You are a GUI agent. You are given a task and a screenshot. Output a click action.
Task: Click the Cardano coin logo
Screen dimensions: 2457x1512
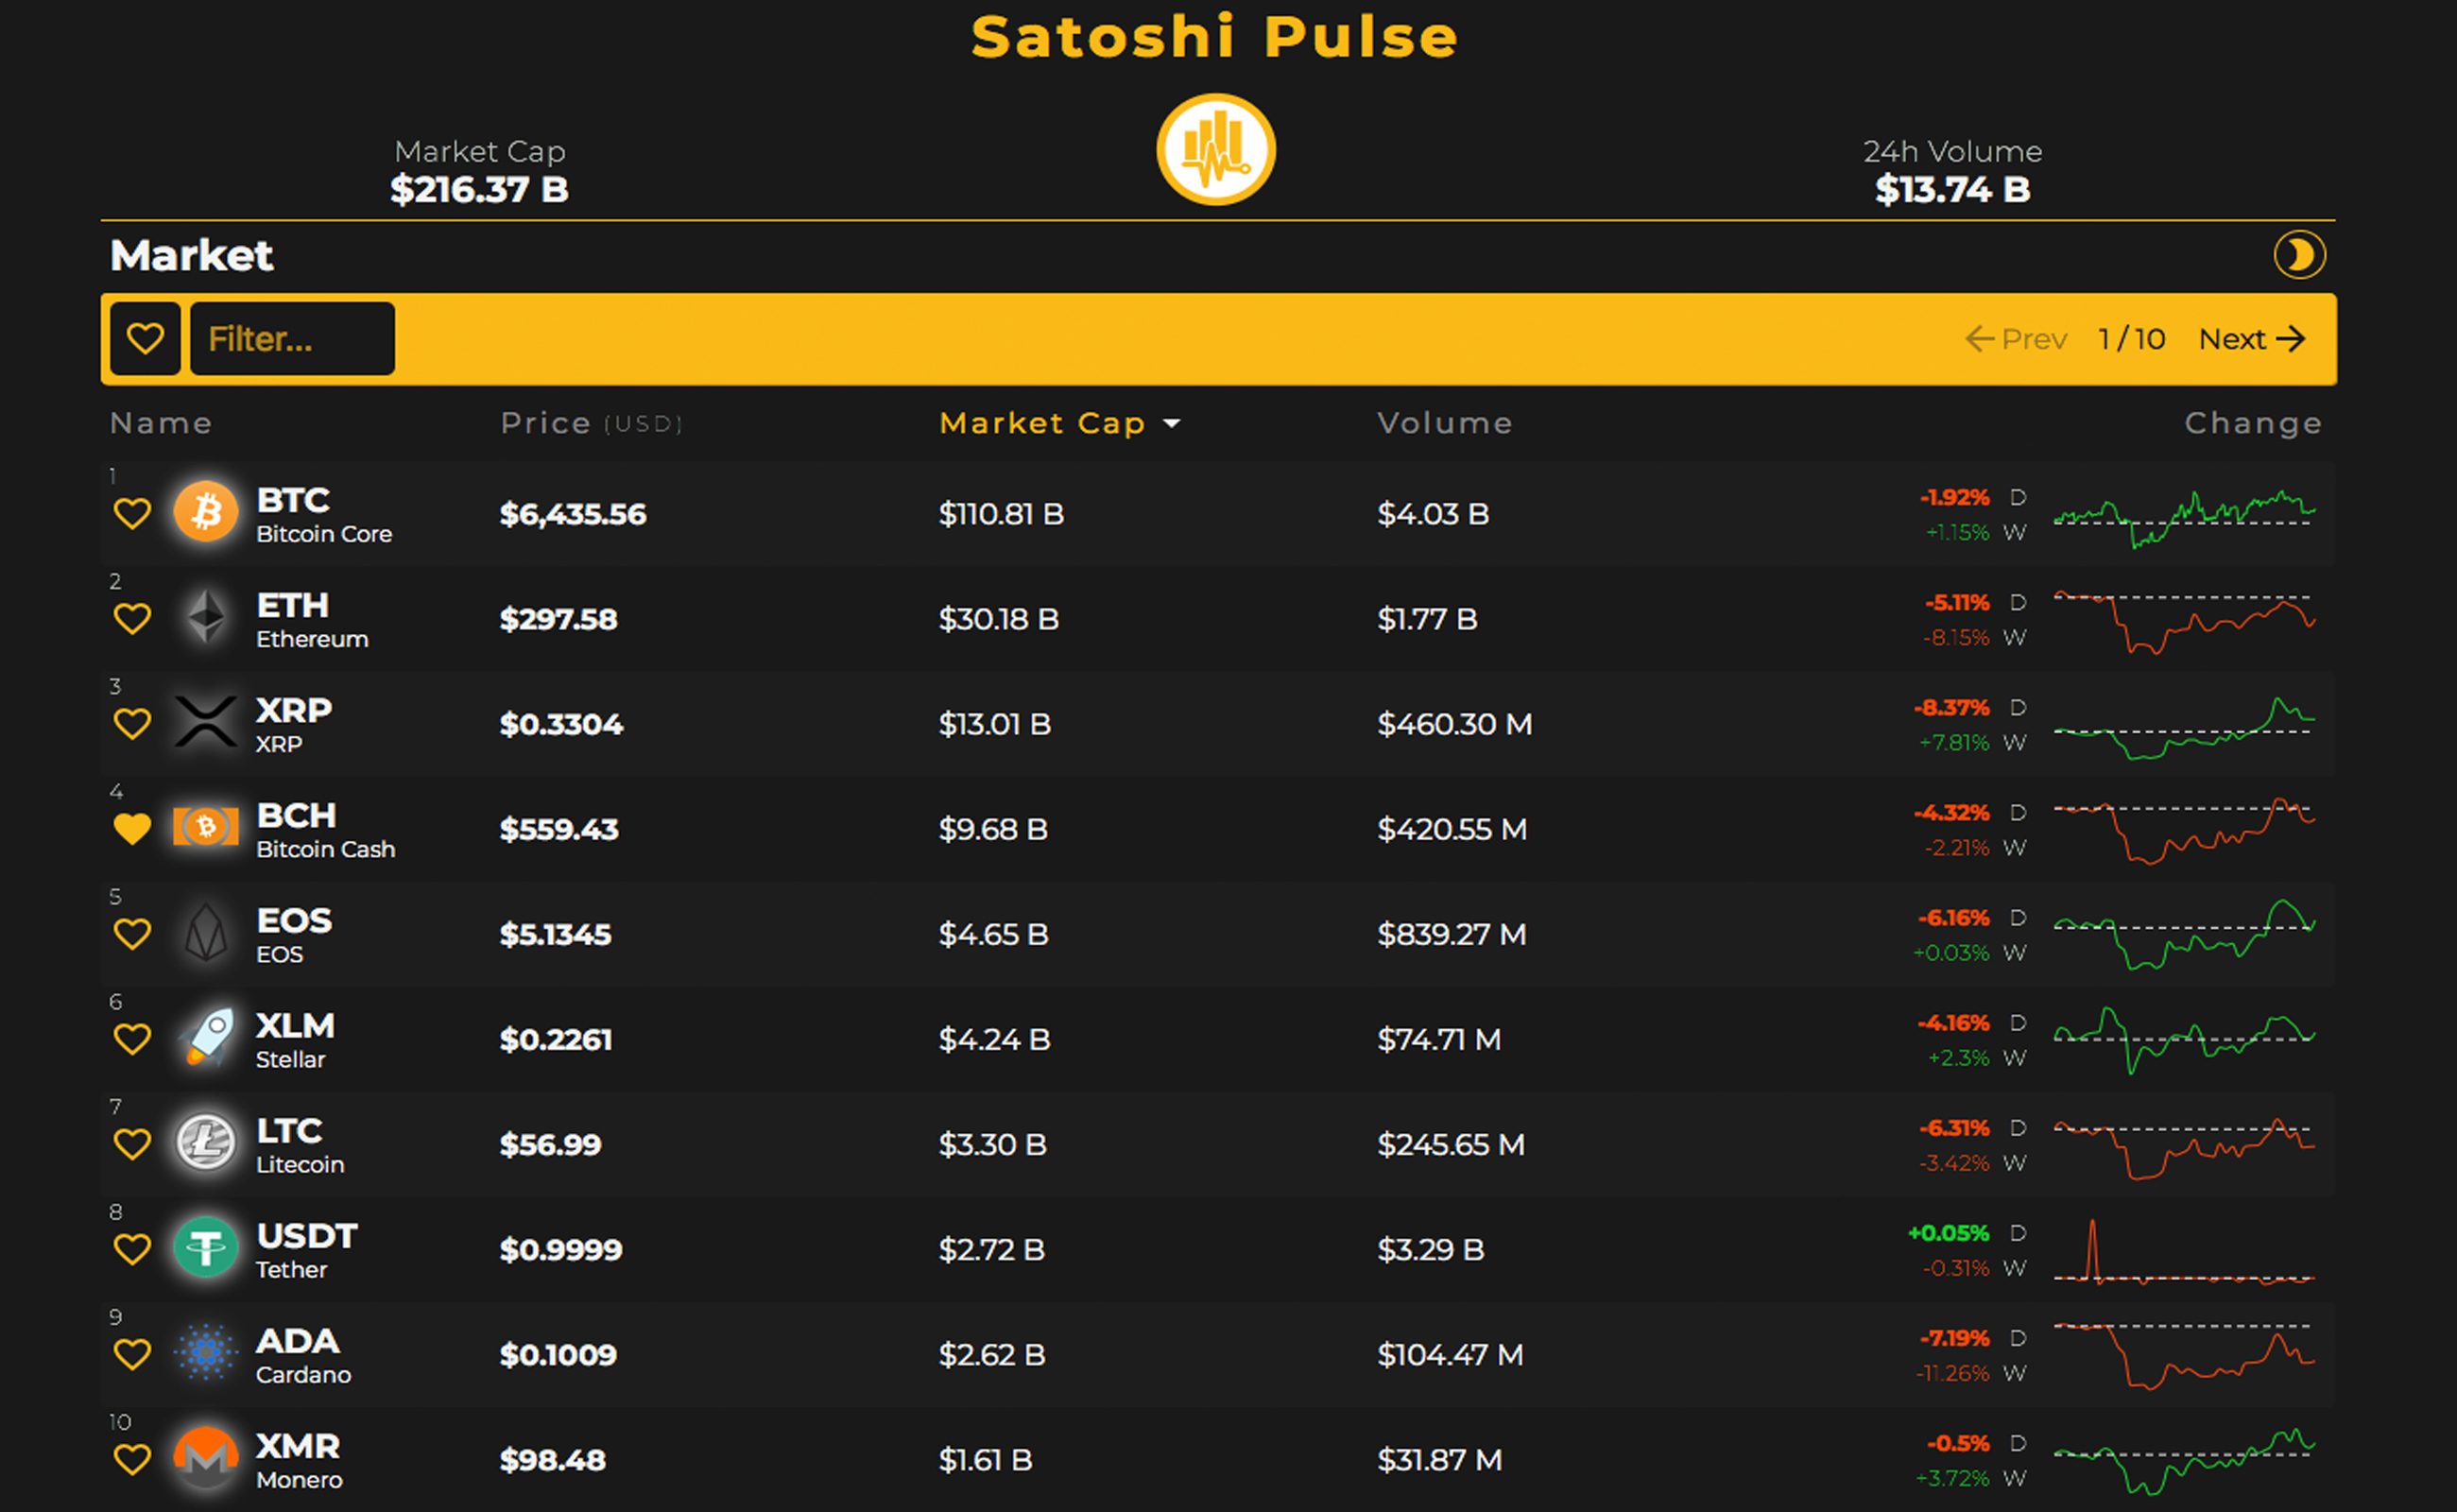point(206,1352)
